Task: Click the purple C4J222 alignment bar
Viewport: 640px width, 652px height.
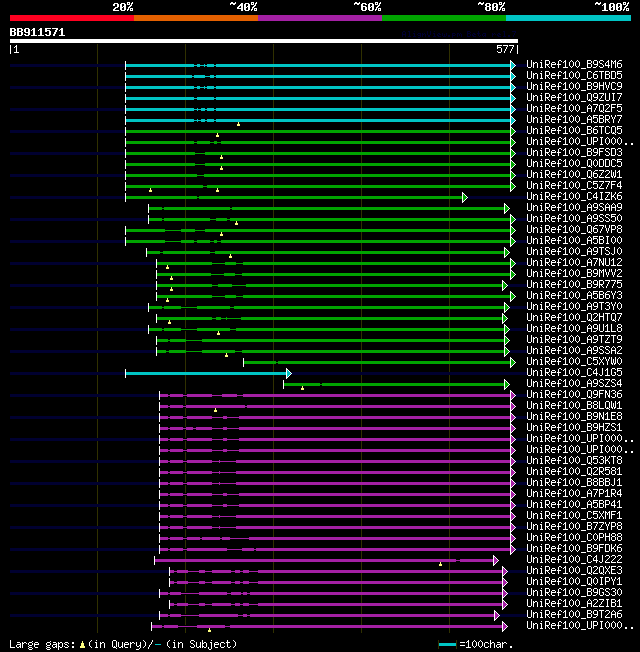Action: pos(324,561)
